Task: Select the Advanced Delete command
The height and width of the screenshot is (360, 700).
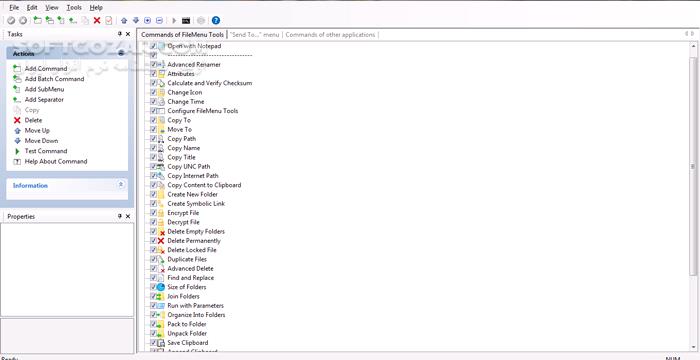Action: click(x=190, y=268)
